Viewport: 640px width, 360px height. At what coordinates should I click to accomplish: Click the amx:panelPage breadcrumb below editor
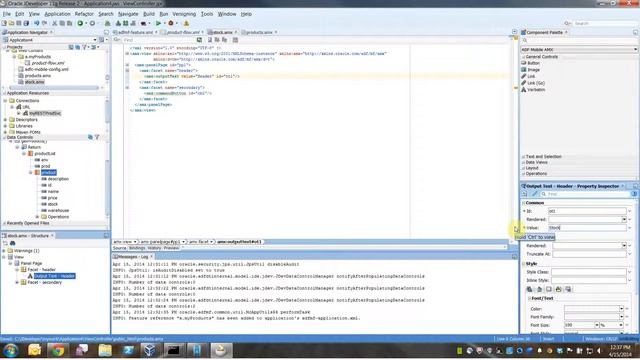162,242
